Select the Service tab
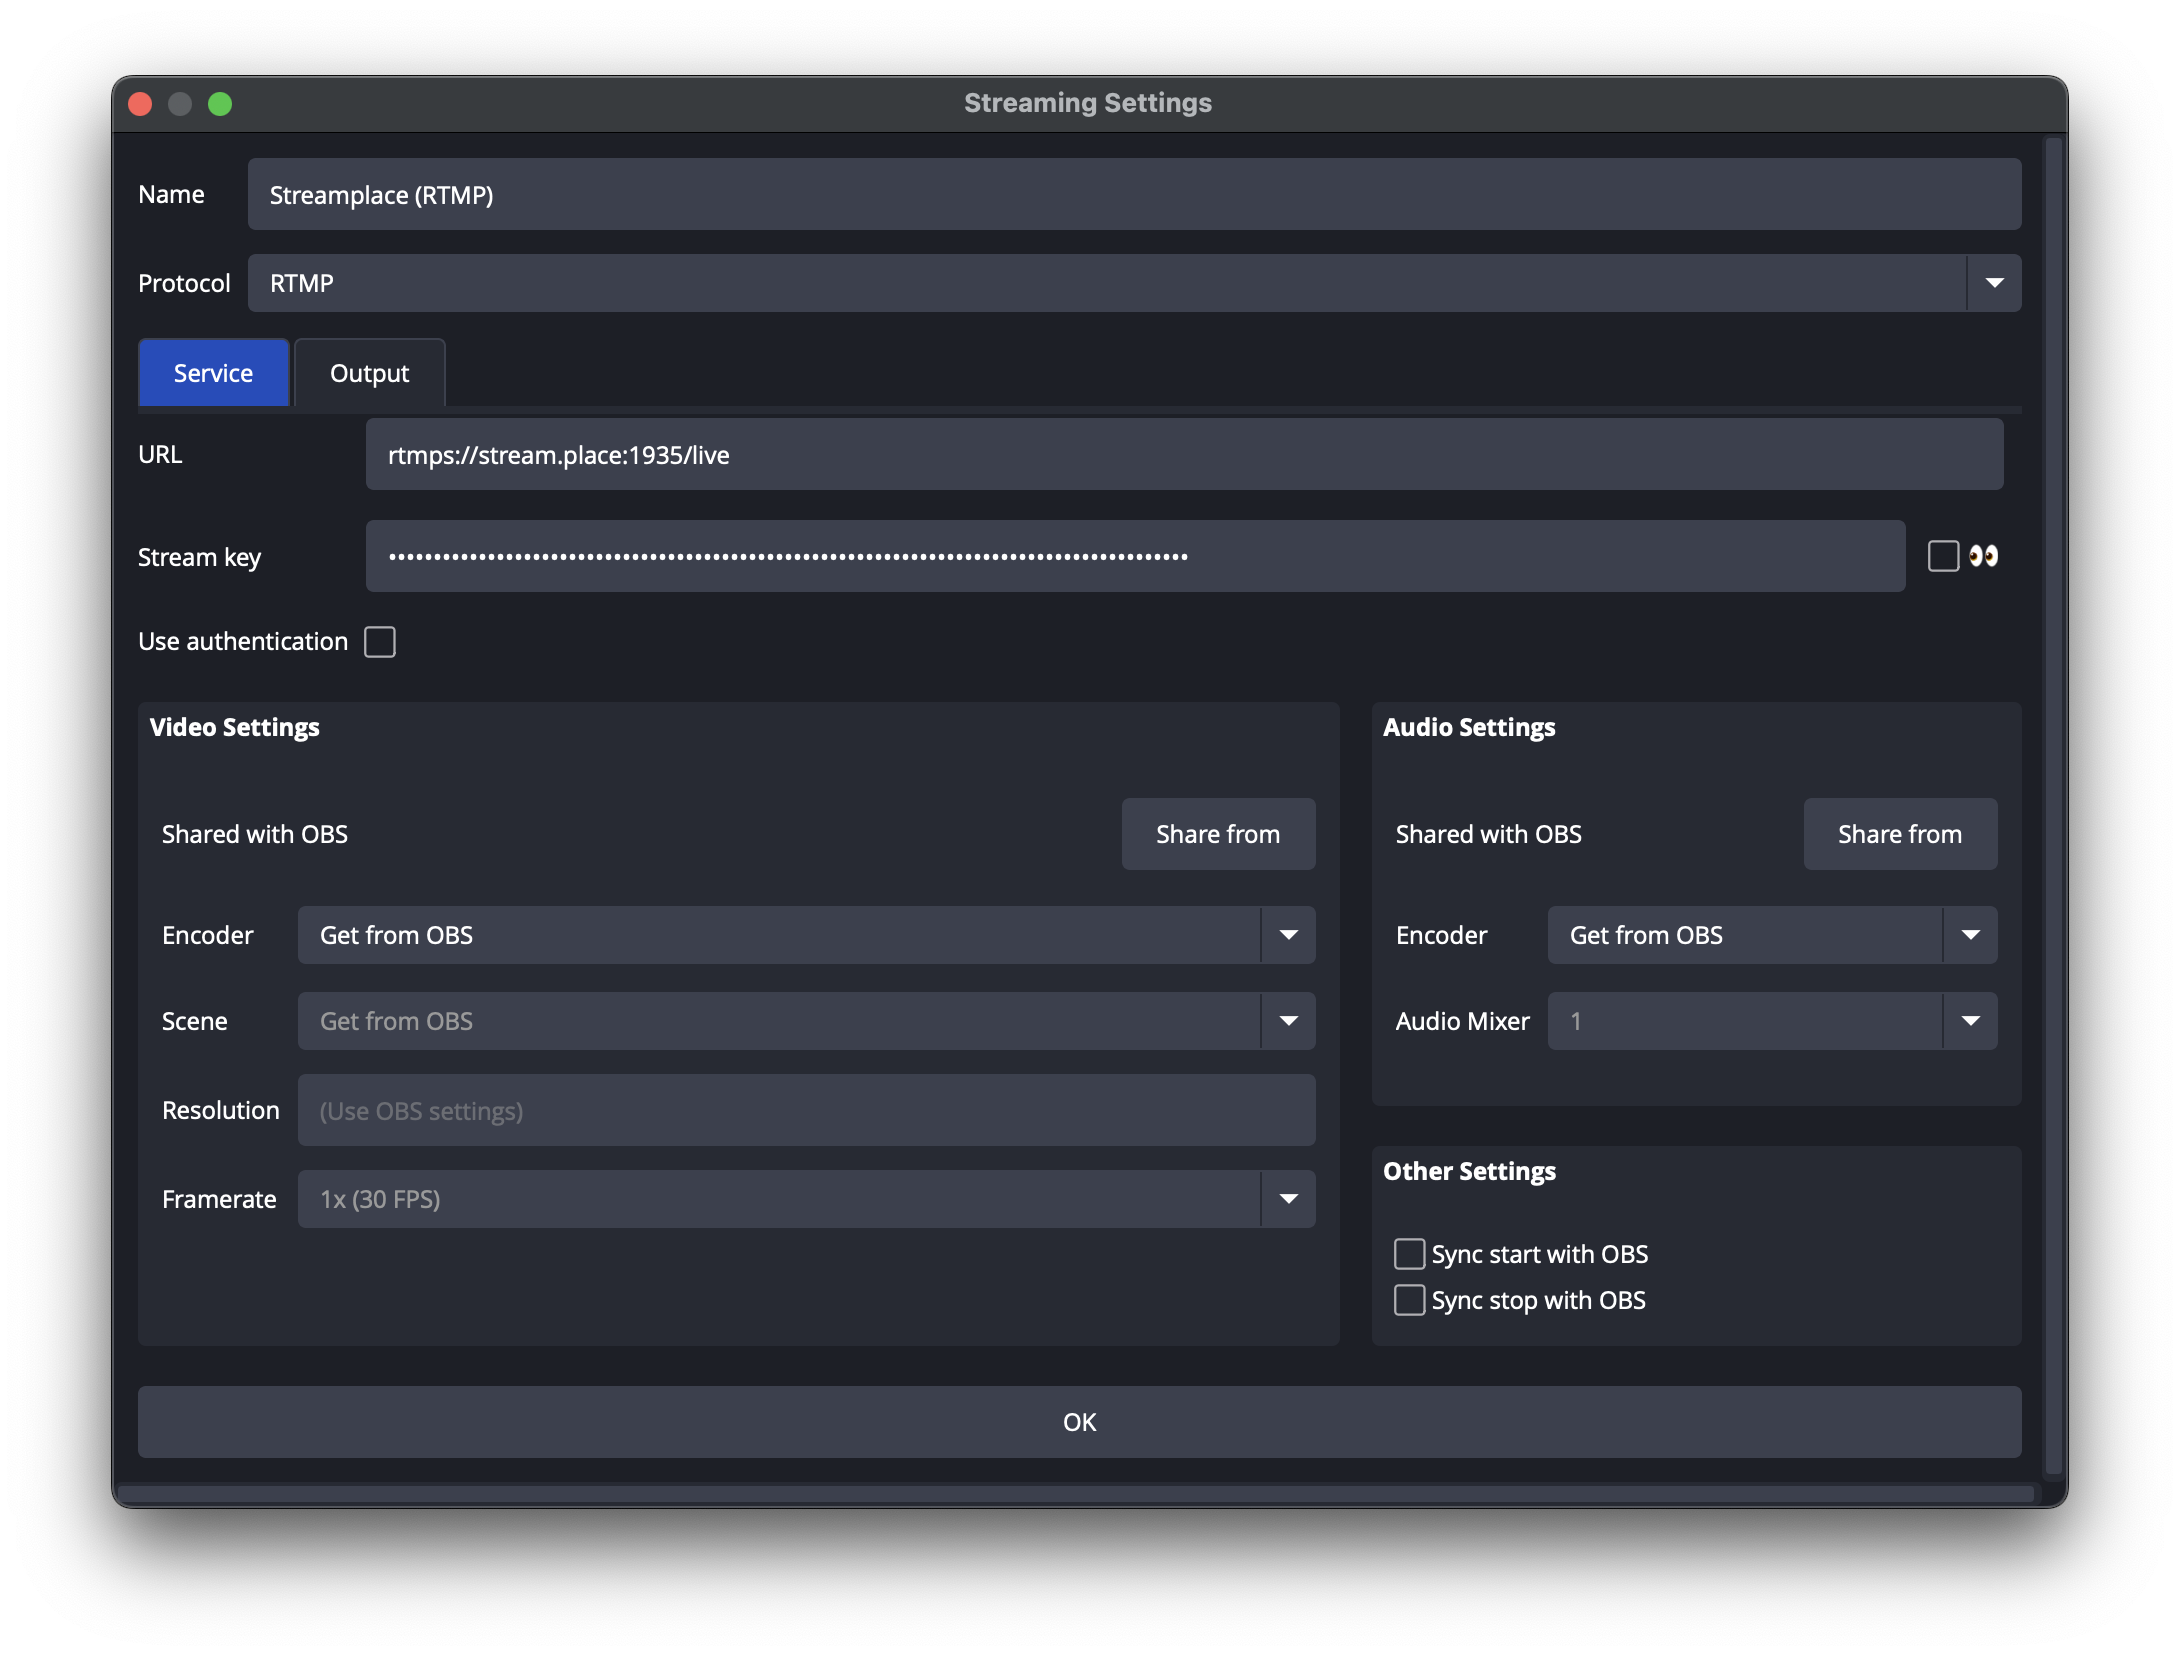Image resolution: width=2180 pixels, height=1656 pixels. pos(213,372)
